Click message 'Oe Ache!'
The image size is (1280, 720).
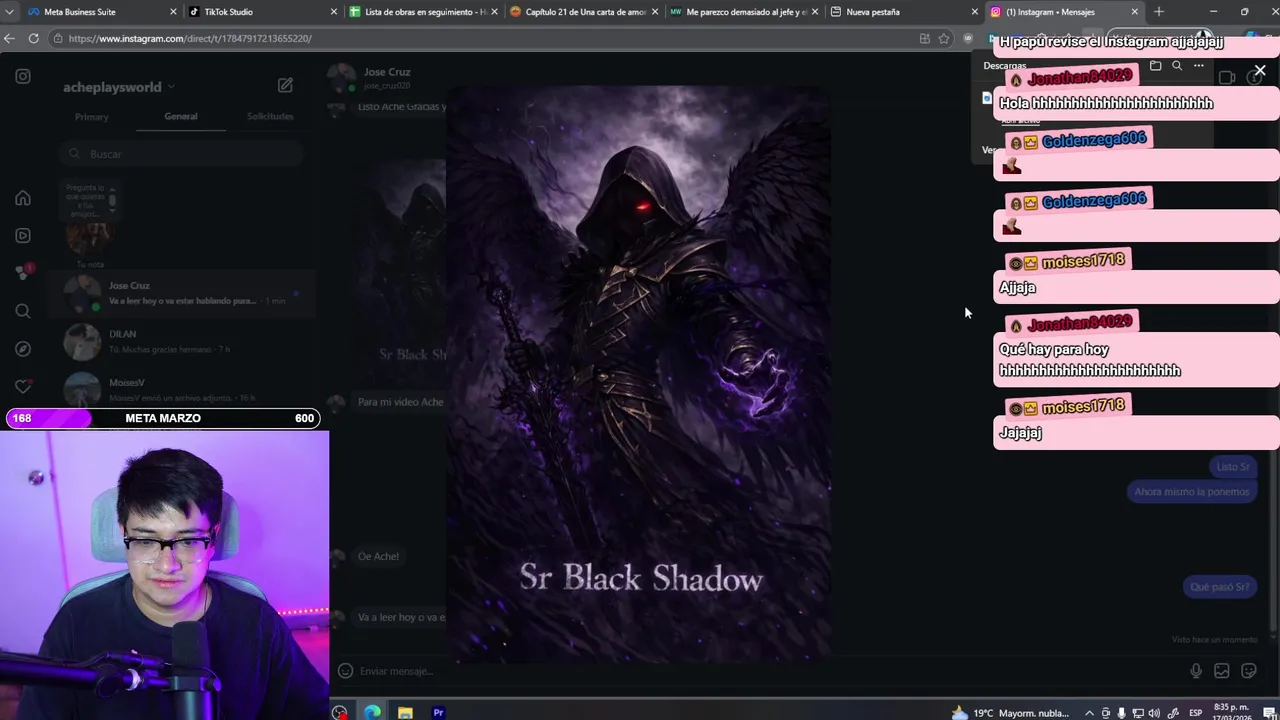tap(378, 556)
